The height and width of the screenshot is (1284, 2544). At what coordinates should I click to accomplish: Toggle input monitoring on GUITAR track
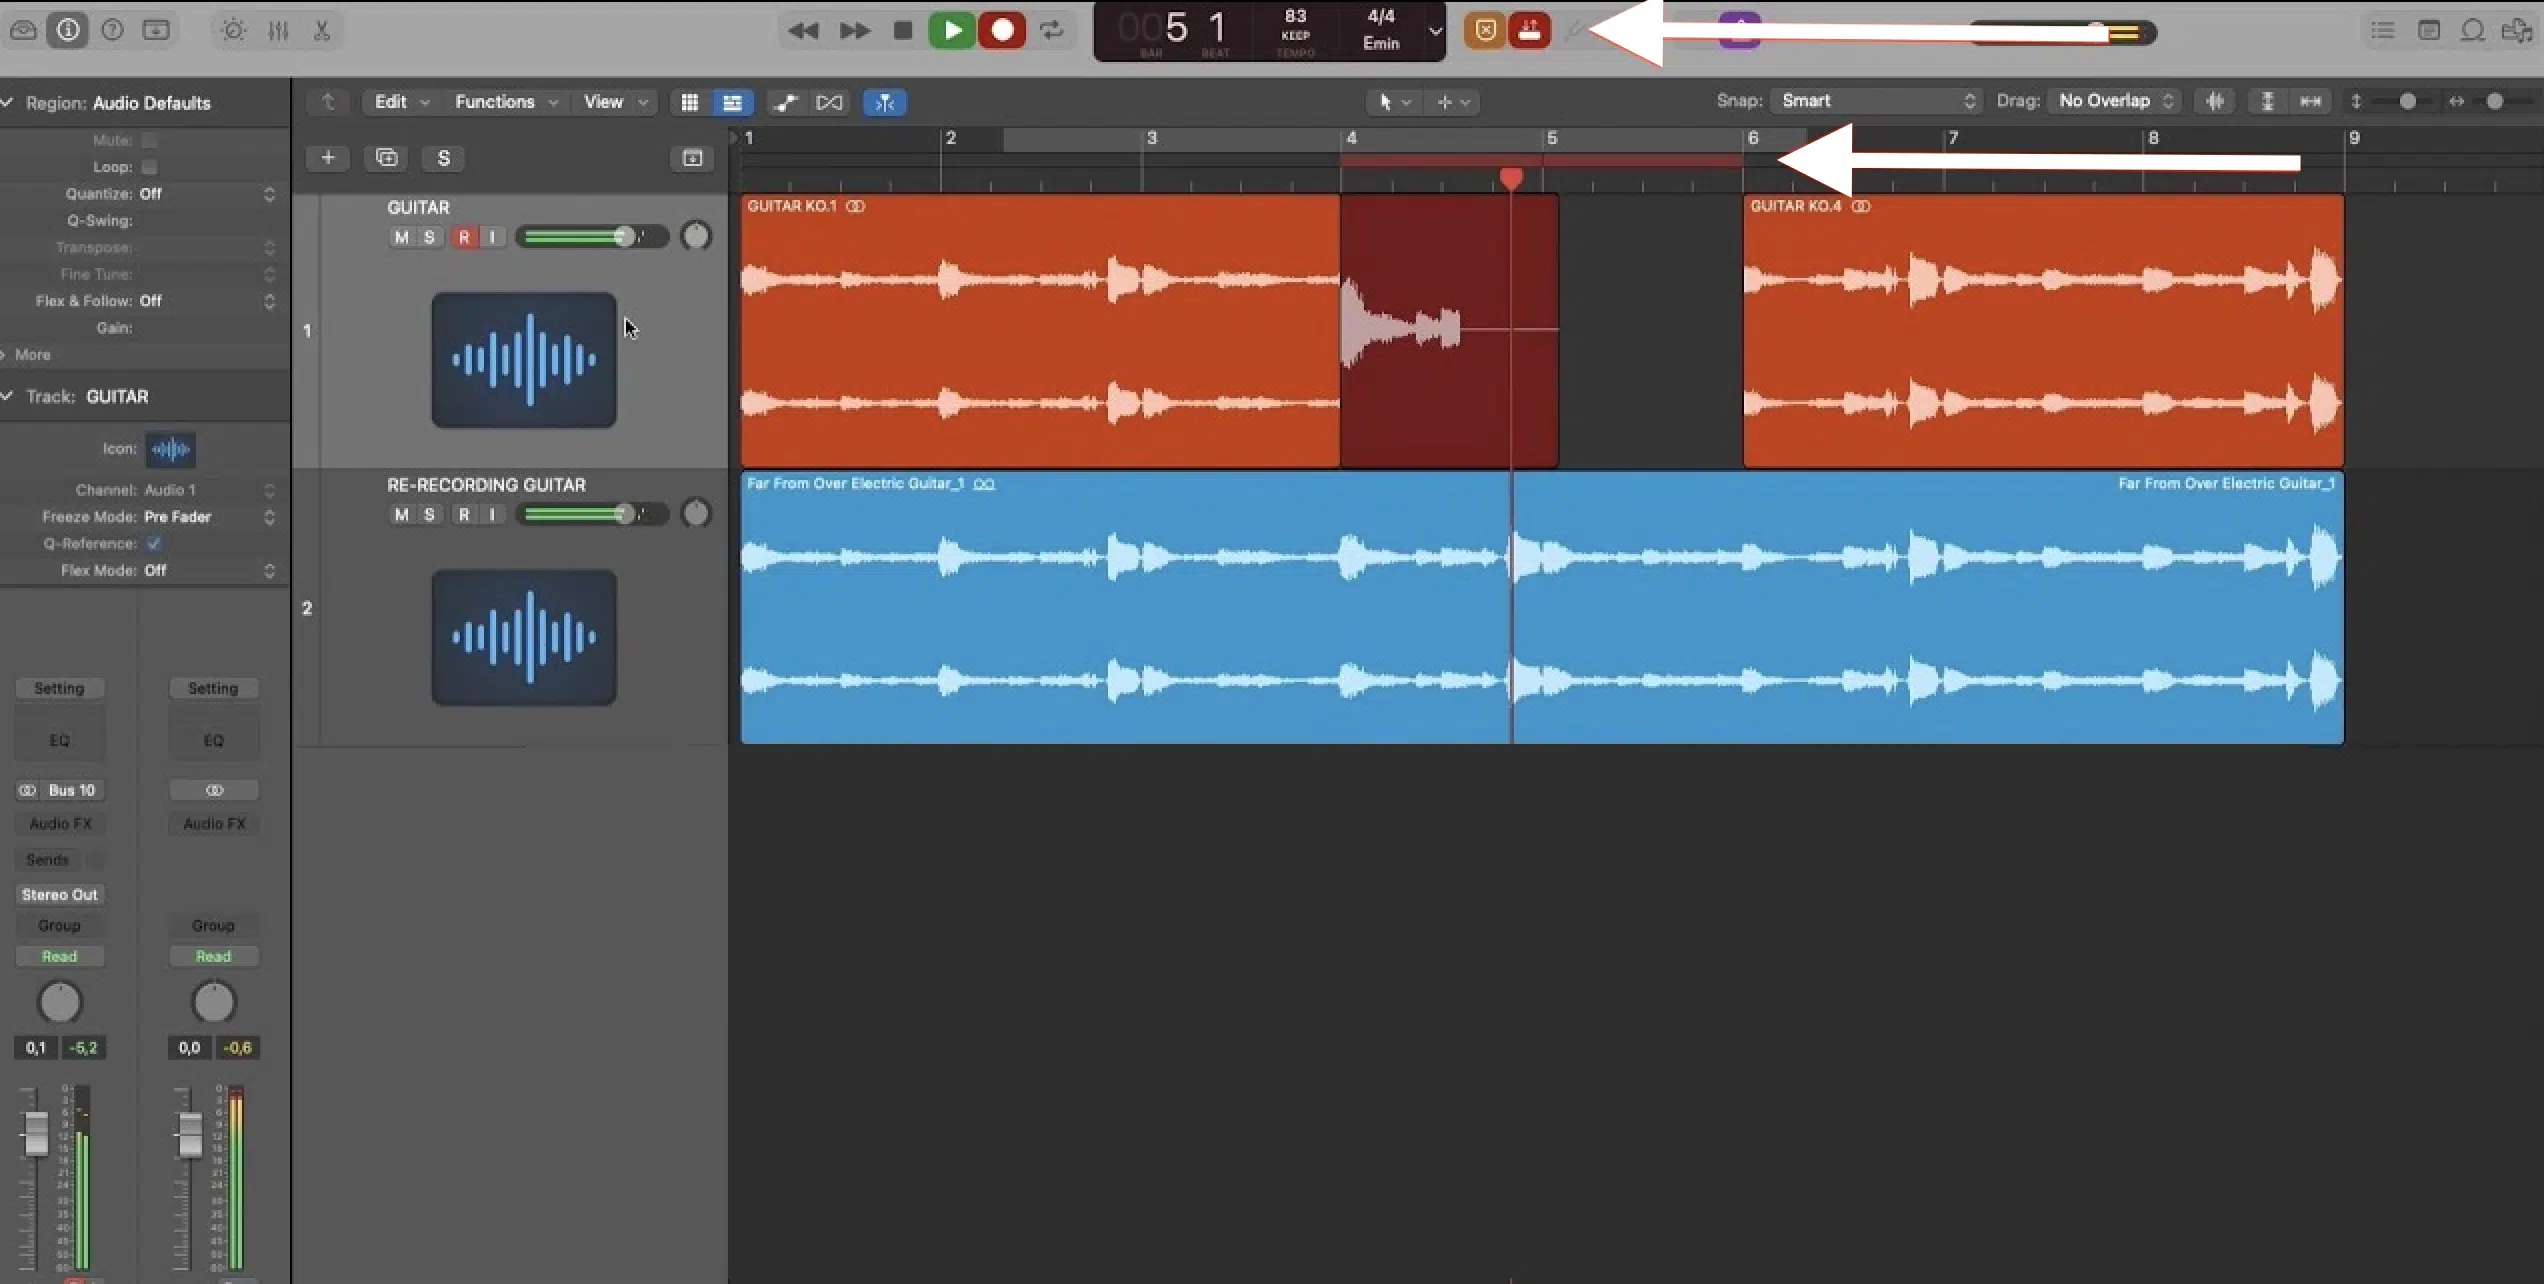click(492, 237)
